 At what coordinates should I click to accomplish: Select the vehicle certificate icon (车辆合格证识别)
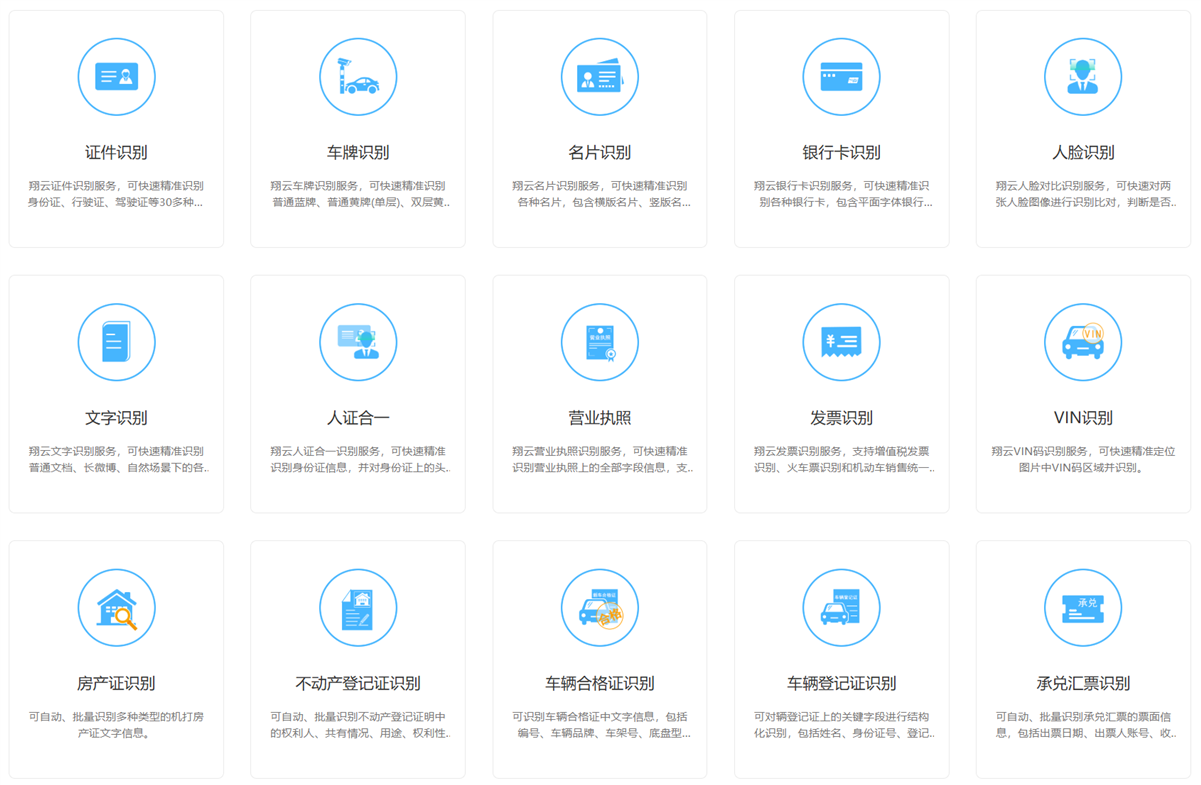point(600,608)
